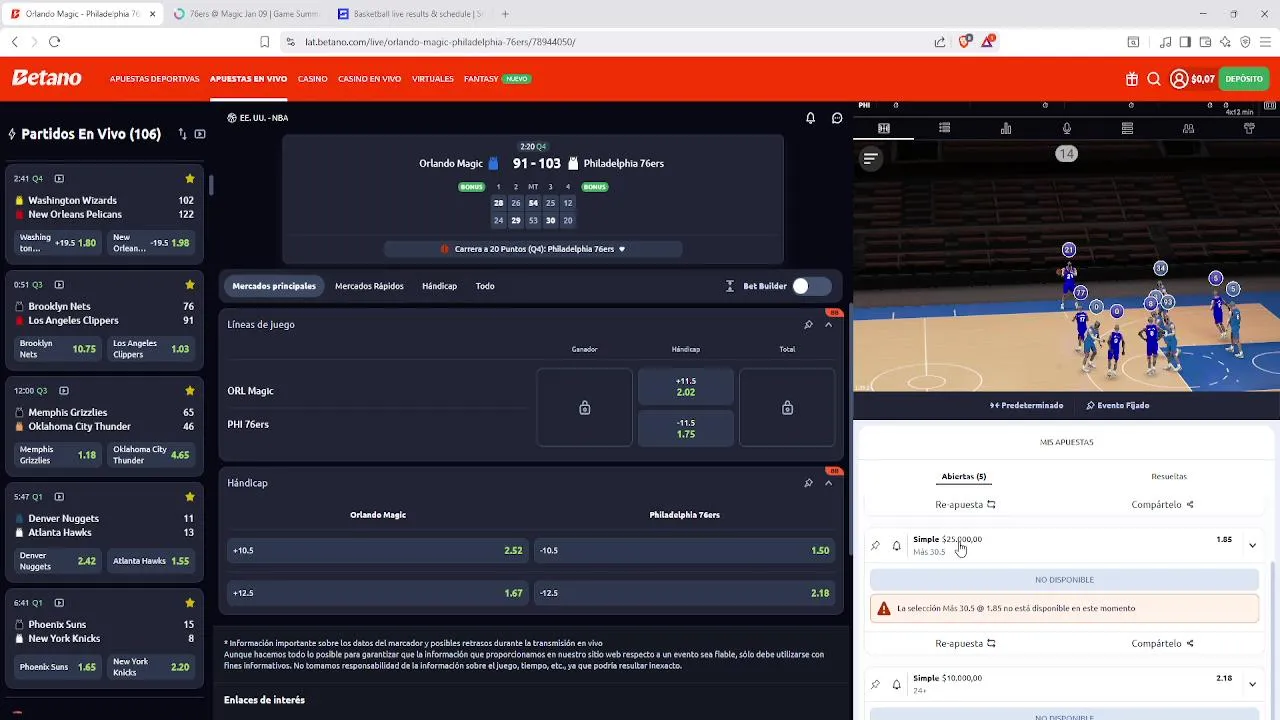Toggle favorite star for Washington Wizards match
Viewport: 1280px width, 720px height.
[x=190, y=179]
